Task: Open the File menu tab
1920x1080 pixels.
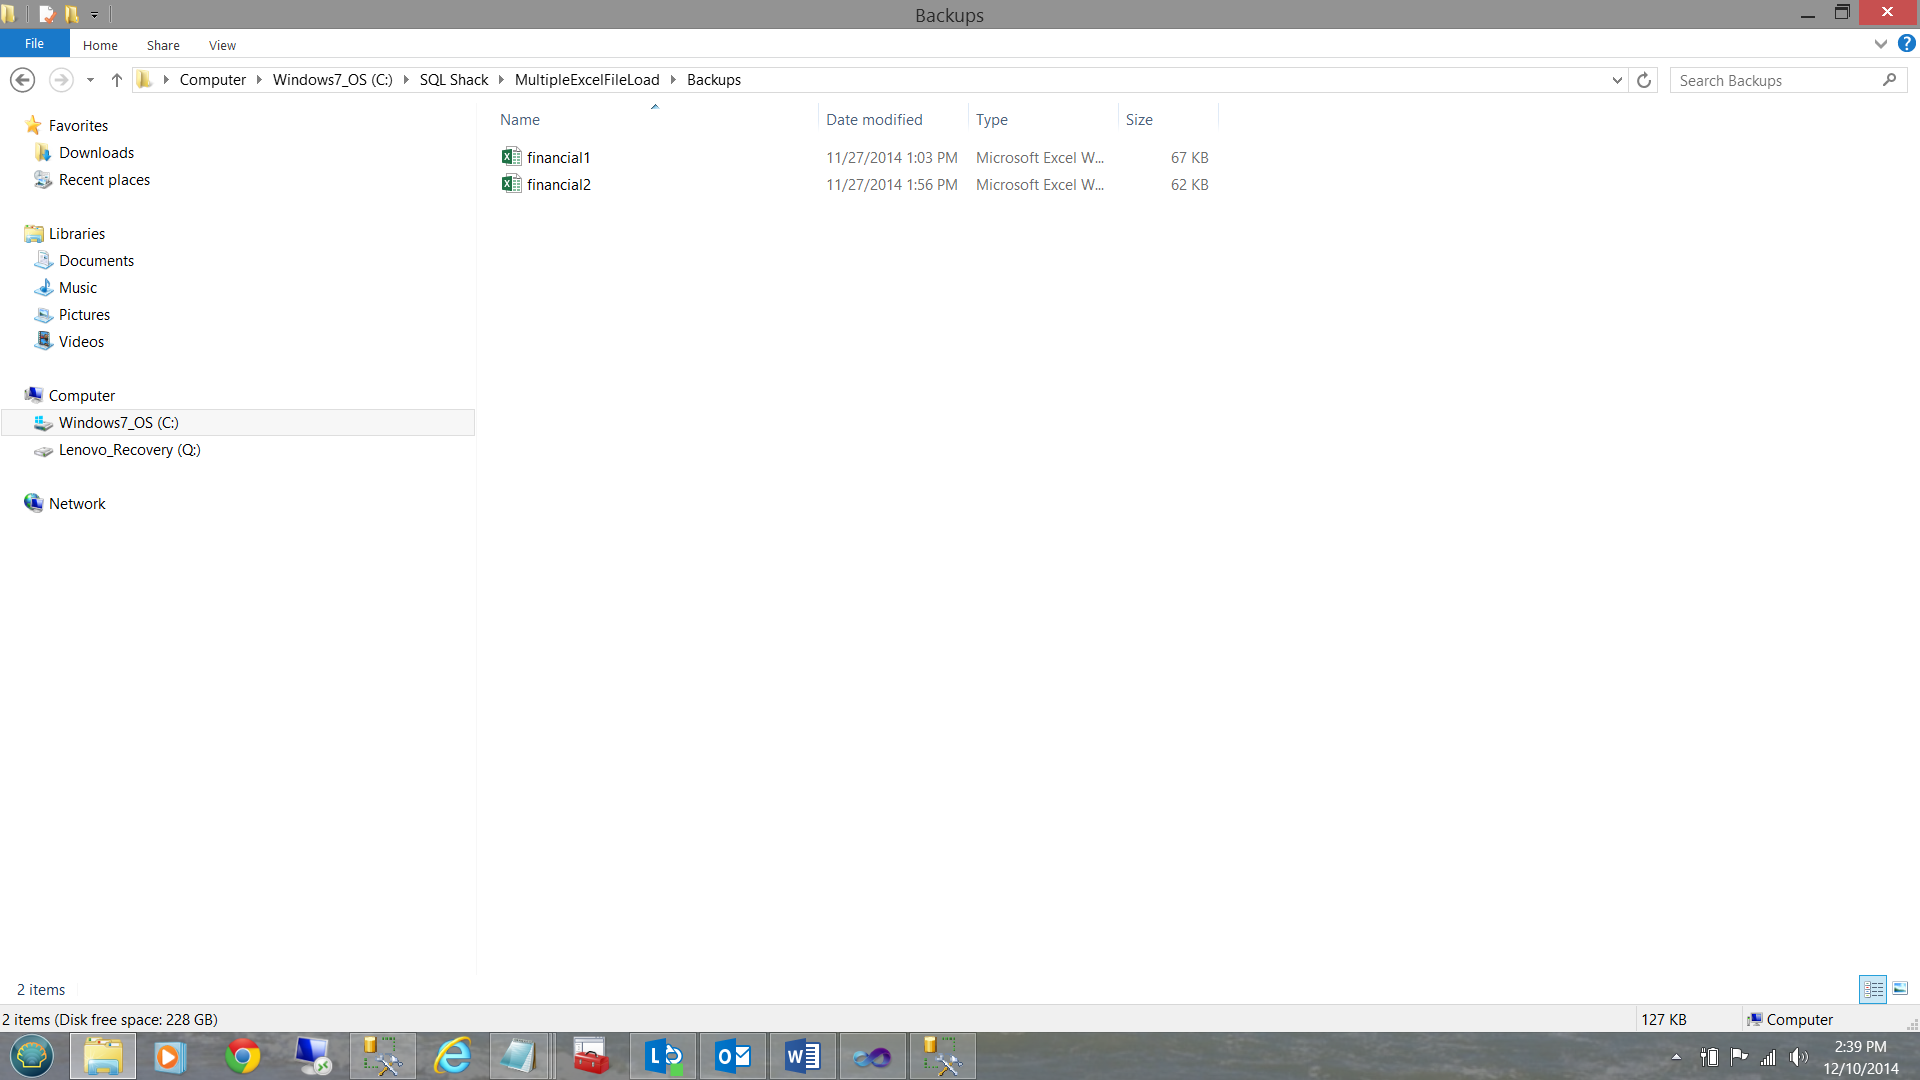Action: (x=34, y=44)
